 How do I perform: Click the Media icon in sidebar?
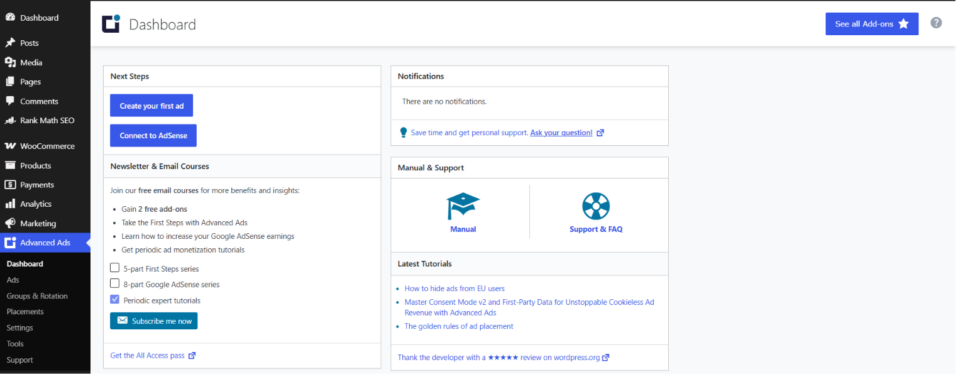pos(10,62)
